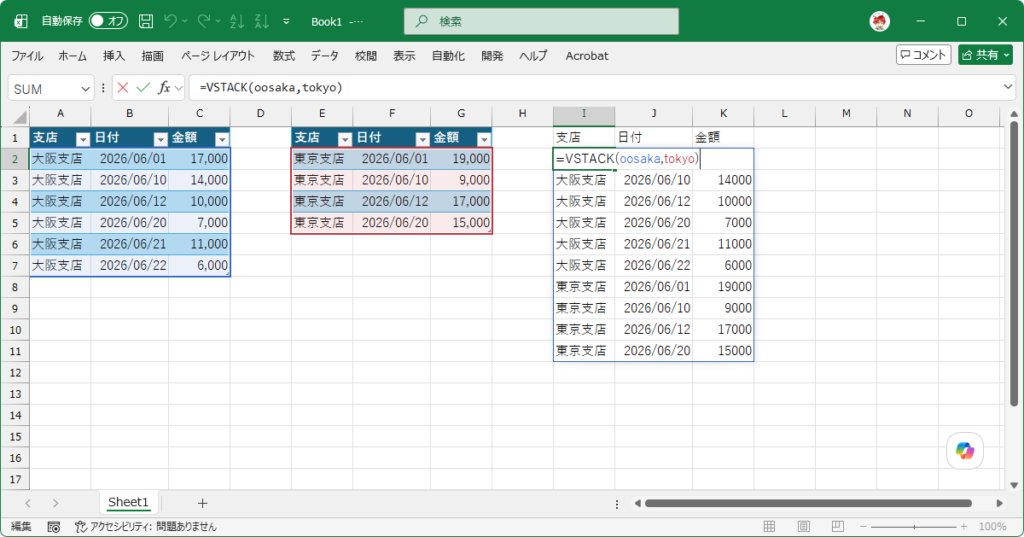Viewport: 1024px width, 537px height.
Task: Open filter dropdown for 金額 in column G
Action: tap(484, 139)
